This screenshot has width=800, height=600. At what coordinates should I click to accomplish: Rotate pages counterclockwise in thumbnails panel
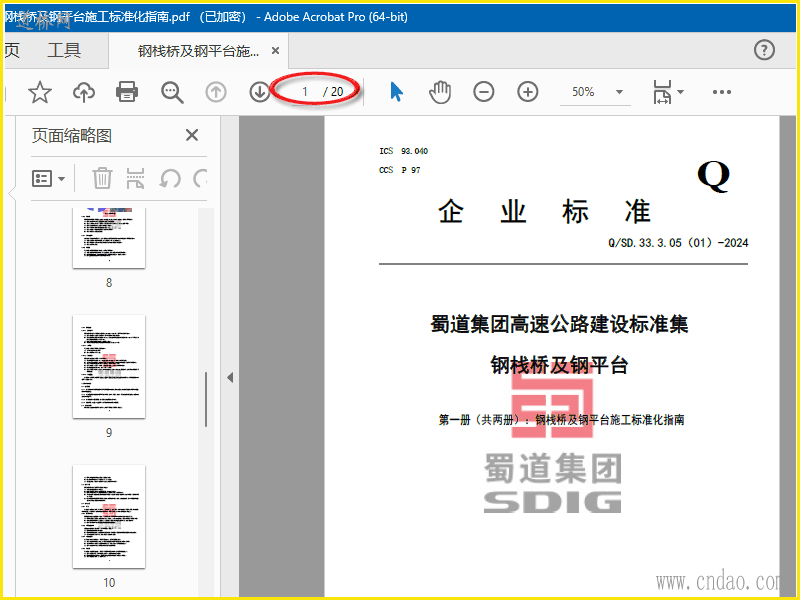click(169, 179)
